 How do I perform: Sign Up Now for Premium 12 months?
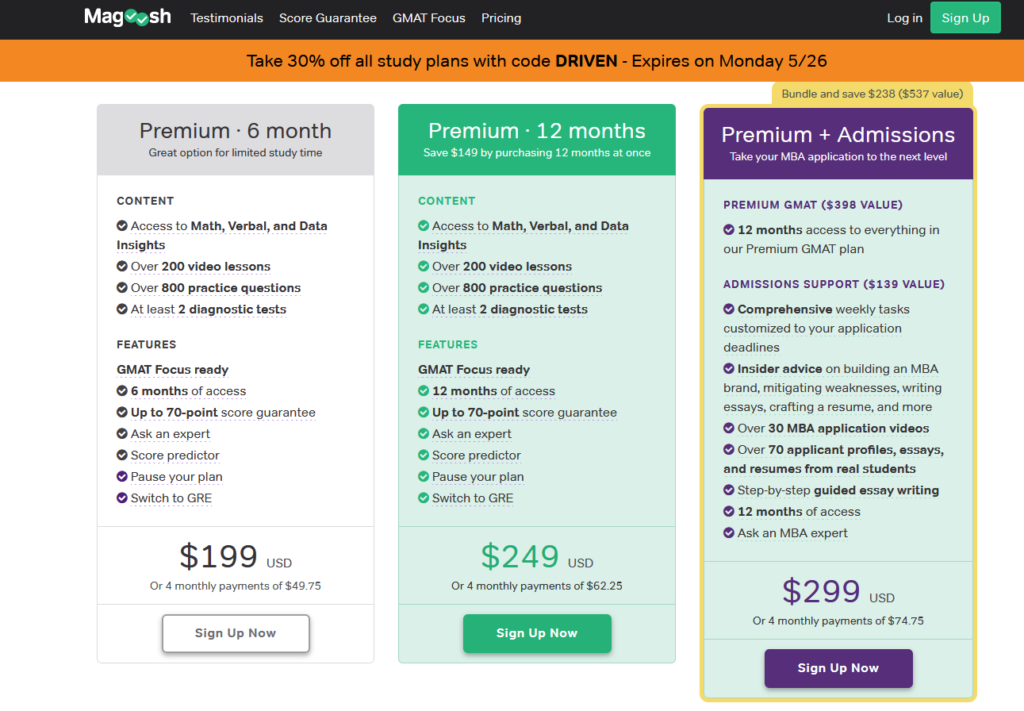[x=537, y=633]
